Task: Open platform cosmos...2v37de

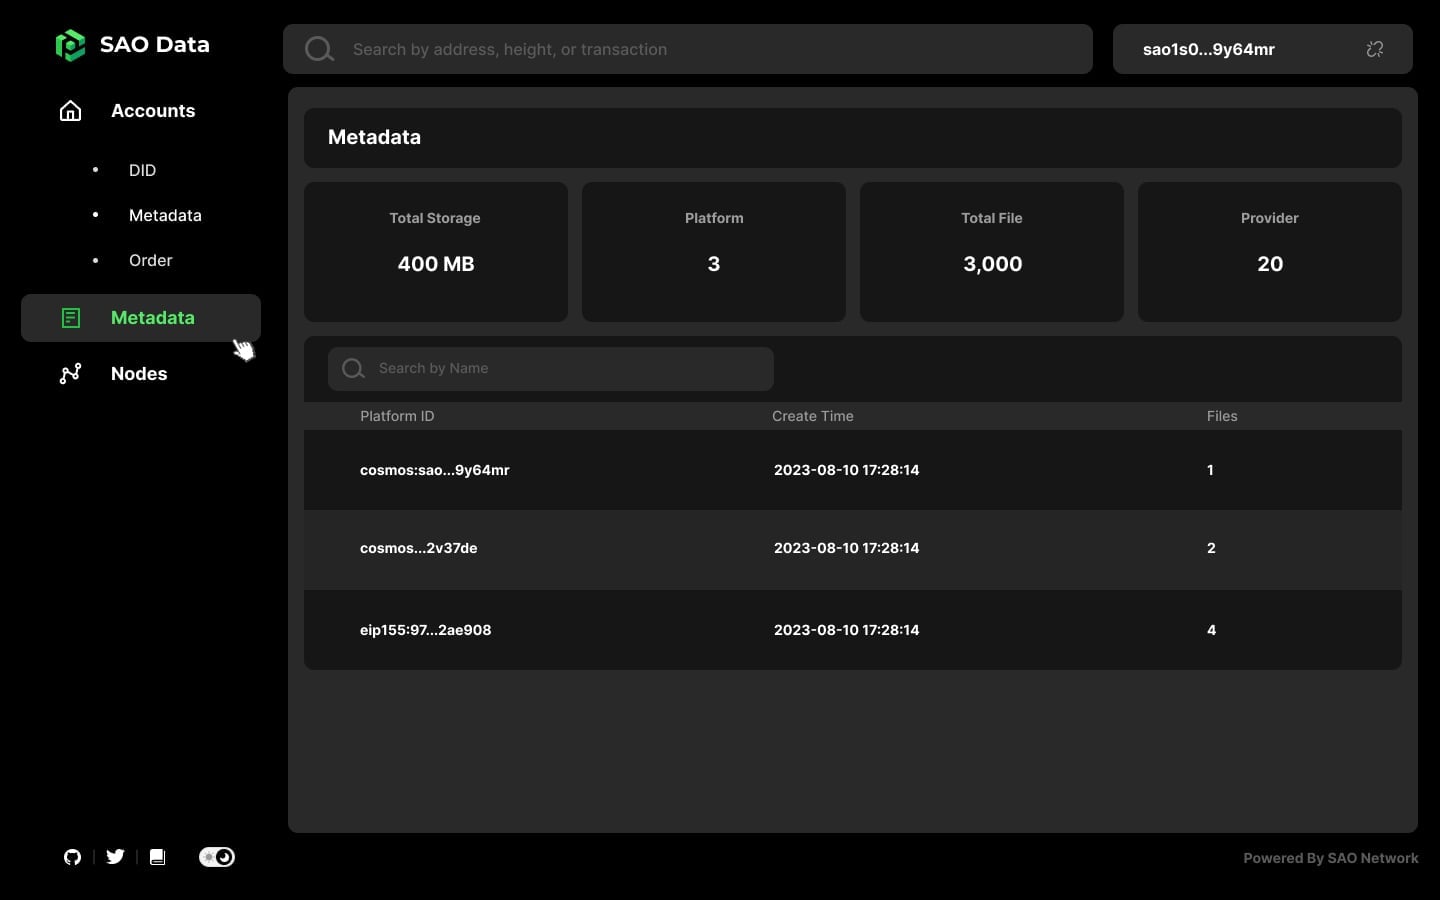Action: (x=418, y=548)
